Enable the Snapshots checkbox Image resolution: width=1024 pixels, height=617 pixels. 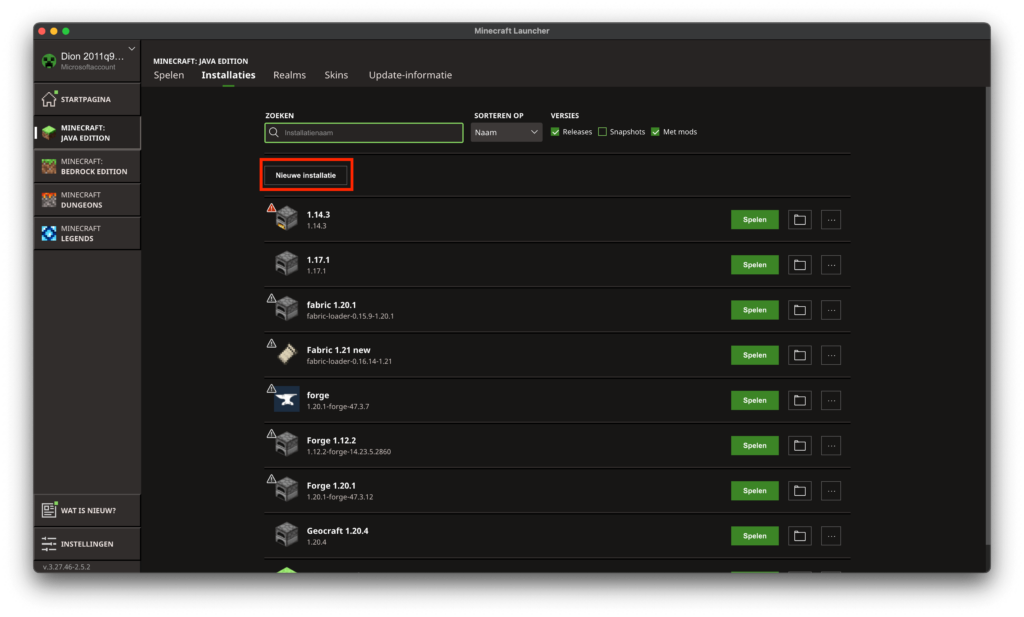pyautogui.click(x=602, y=132)
